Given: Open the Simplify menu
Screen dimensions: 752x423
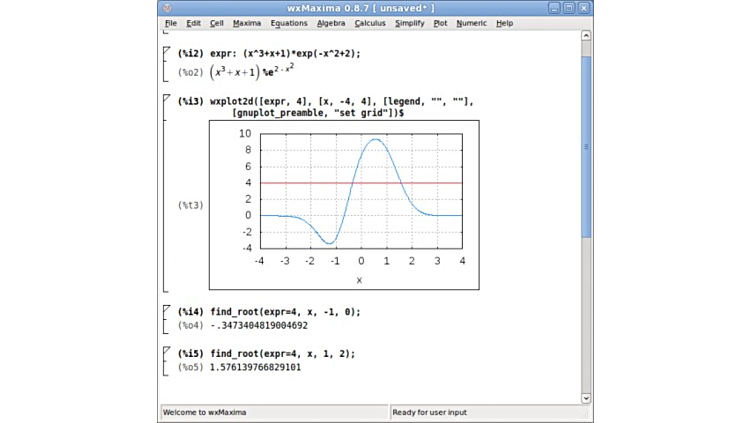Looking at the screenshot, I should [x=409, y=23].
